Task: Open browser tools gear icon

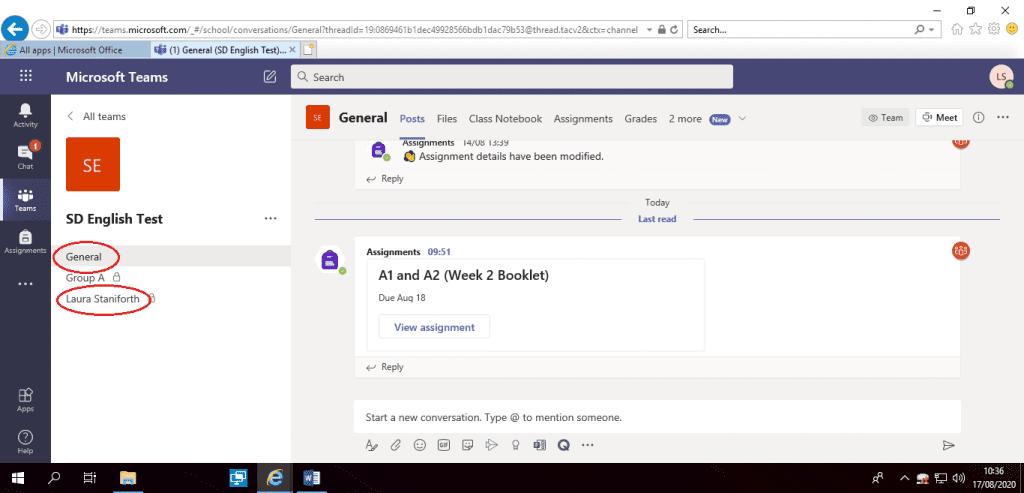Action: pos(993,29)
